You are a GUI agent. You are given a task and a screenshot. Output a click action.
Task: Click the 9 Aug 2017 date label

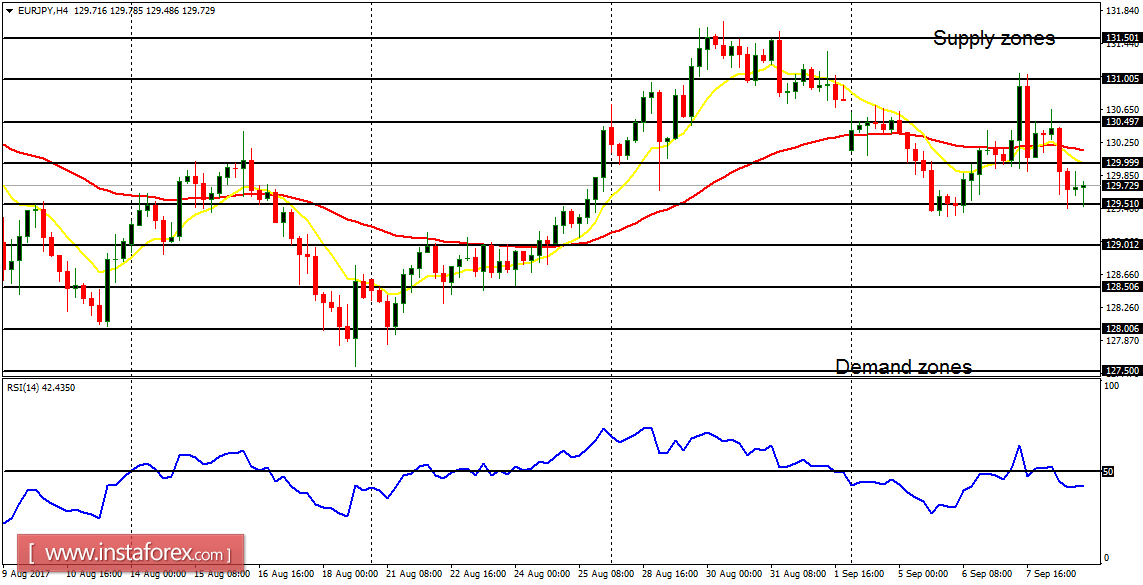[x=25, y=575]
